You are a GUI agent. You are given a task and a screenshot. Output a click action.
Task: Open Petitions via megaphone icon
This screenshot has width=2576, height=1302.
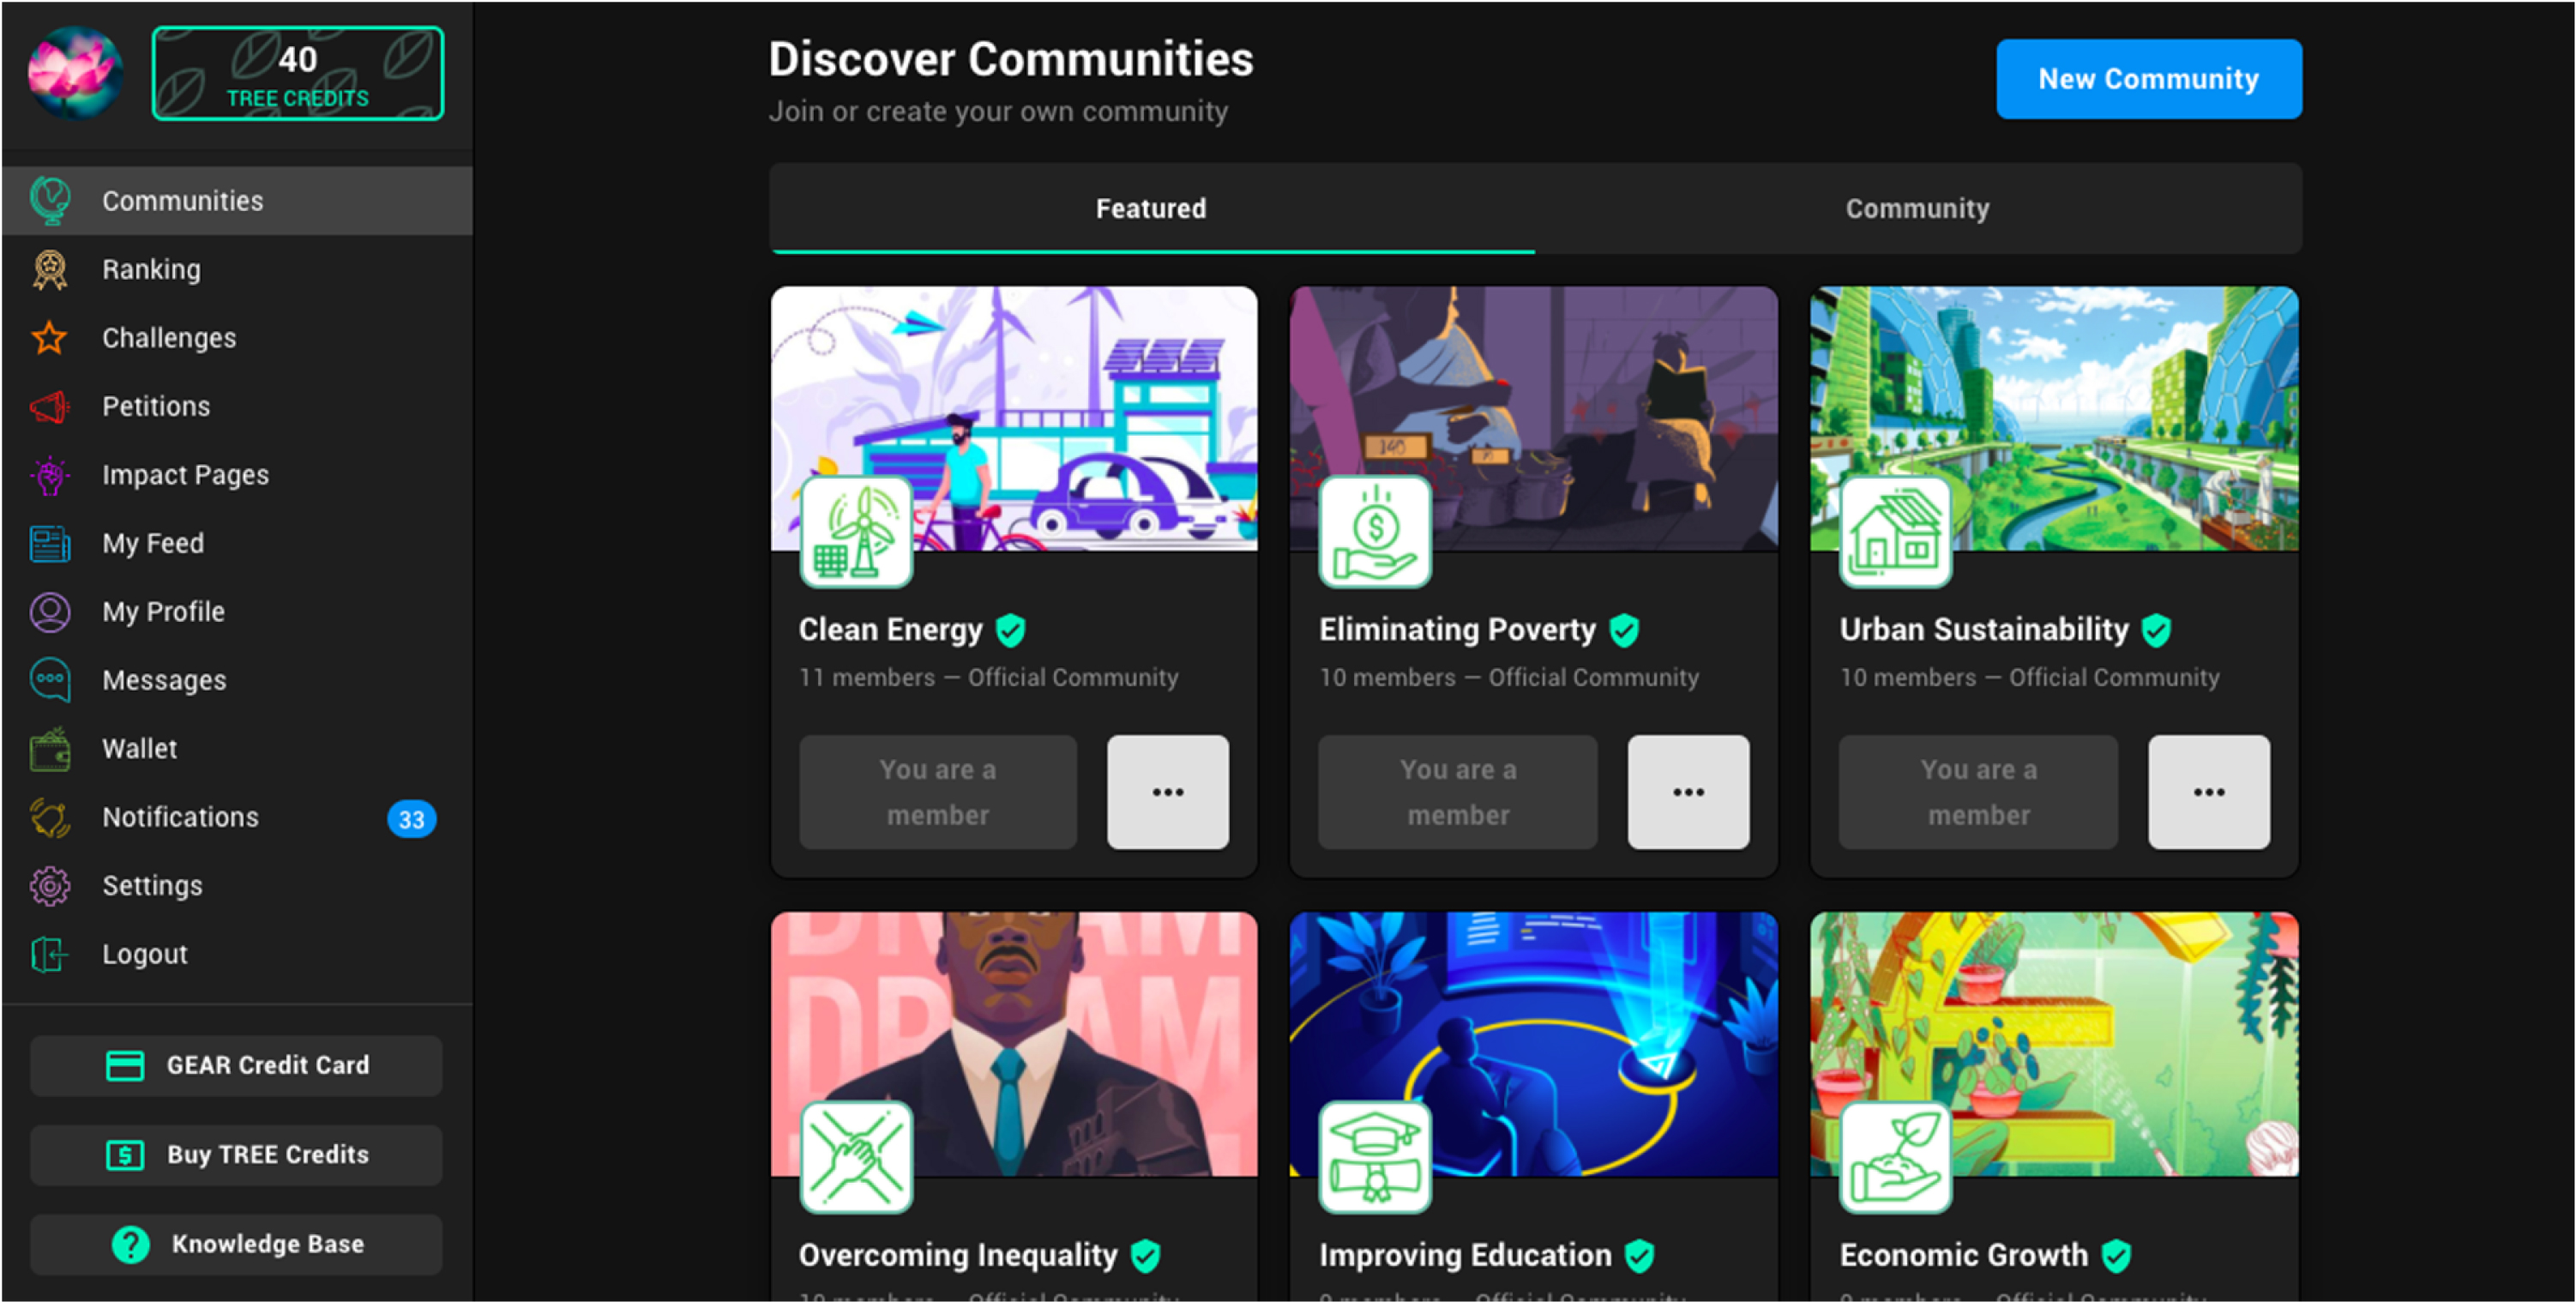(50, 406)
